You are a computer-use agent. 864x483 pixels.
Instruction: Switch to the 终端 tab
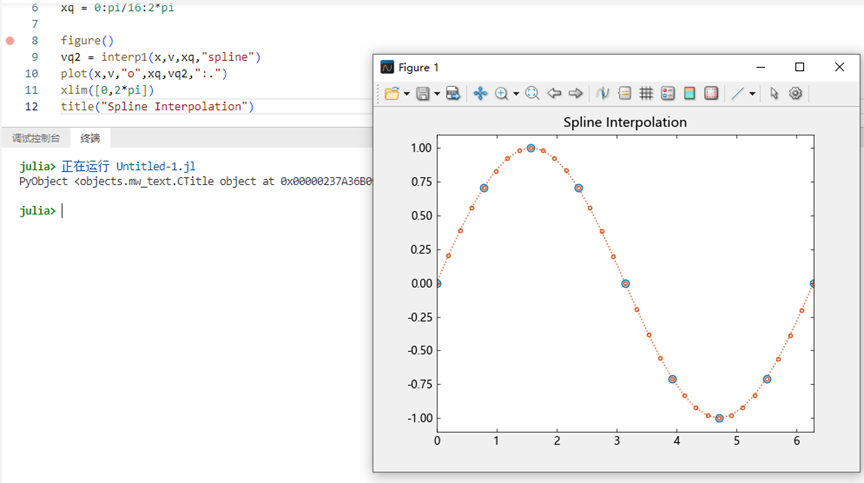coord(90,138)
